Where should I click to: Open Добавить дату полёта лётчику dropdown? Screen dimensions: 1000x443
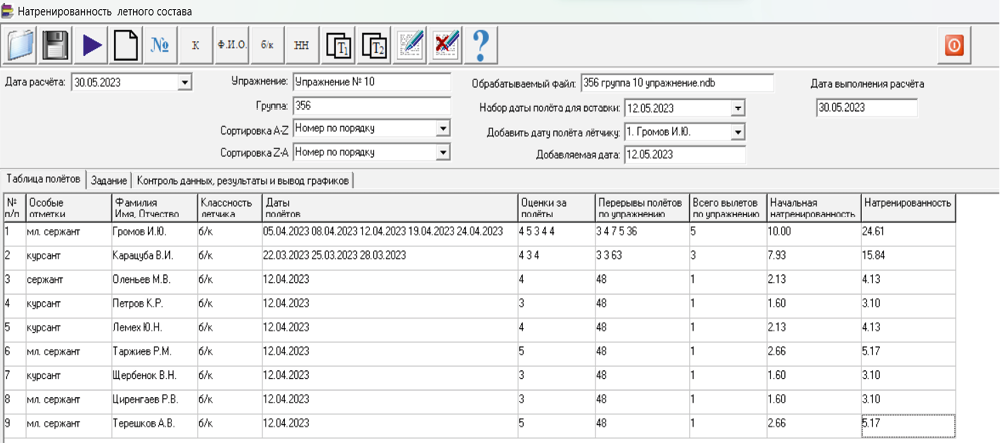click(738, 132)
